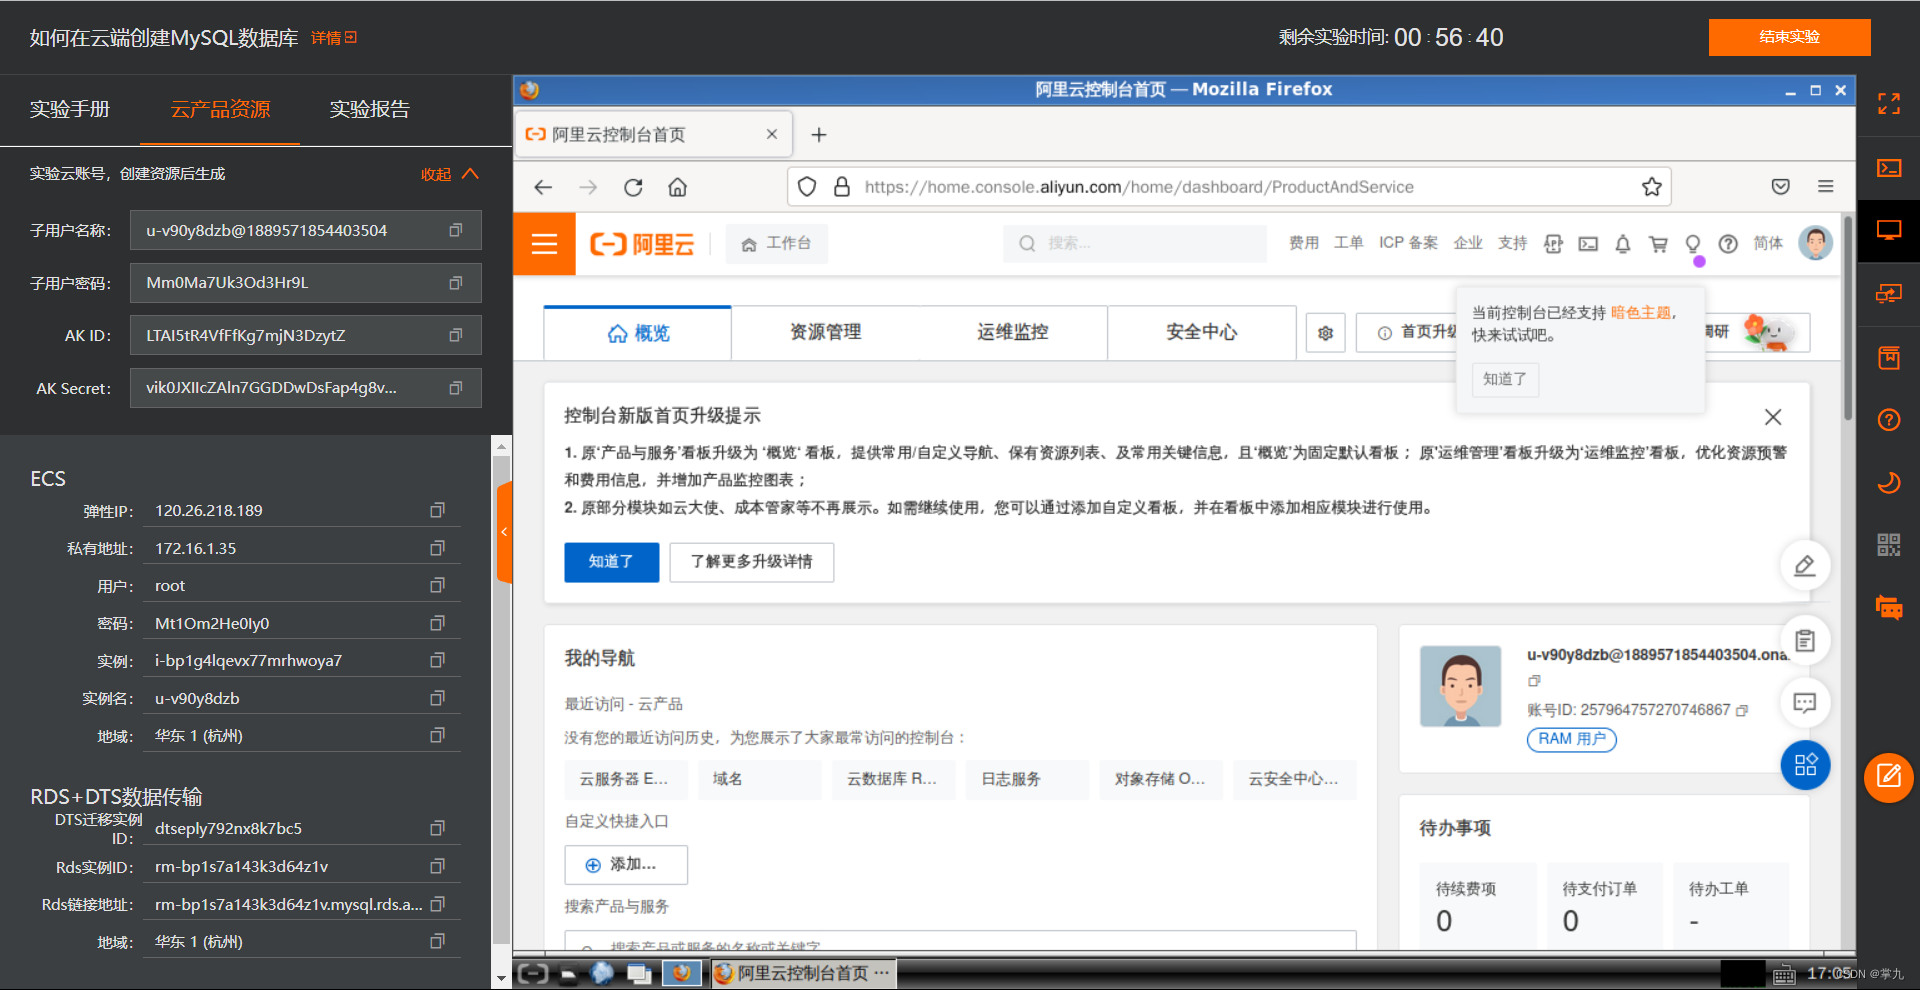Viewport: 1920px width, 990px height.
Task: Open Cloud Shell icon in Aliyun header
Action: coord(1588,244)
